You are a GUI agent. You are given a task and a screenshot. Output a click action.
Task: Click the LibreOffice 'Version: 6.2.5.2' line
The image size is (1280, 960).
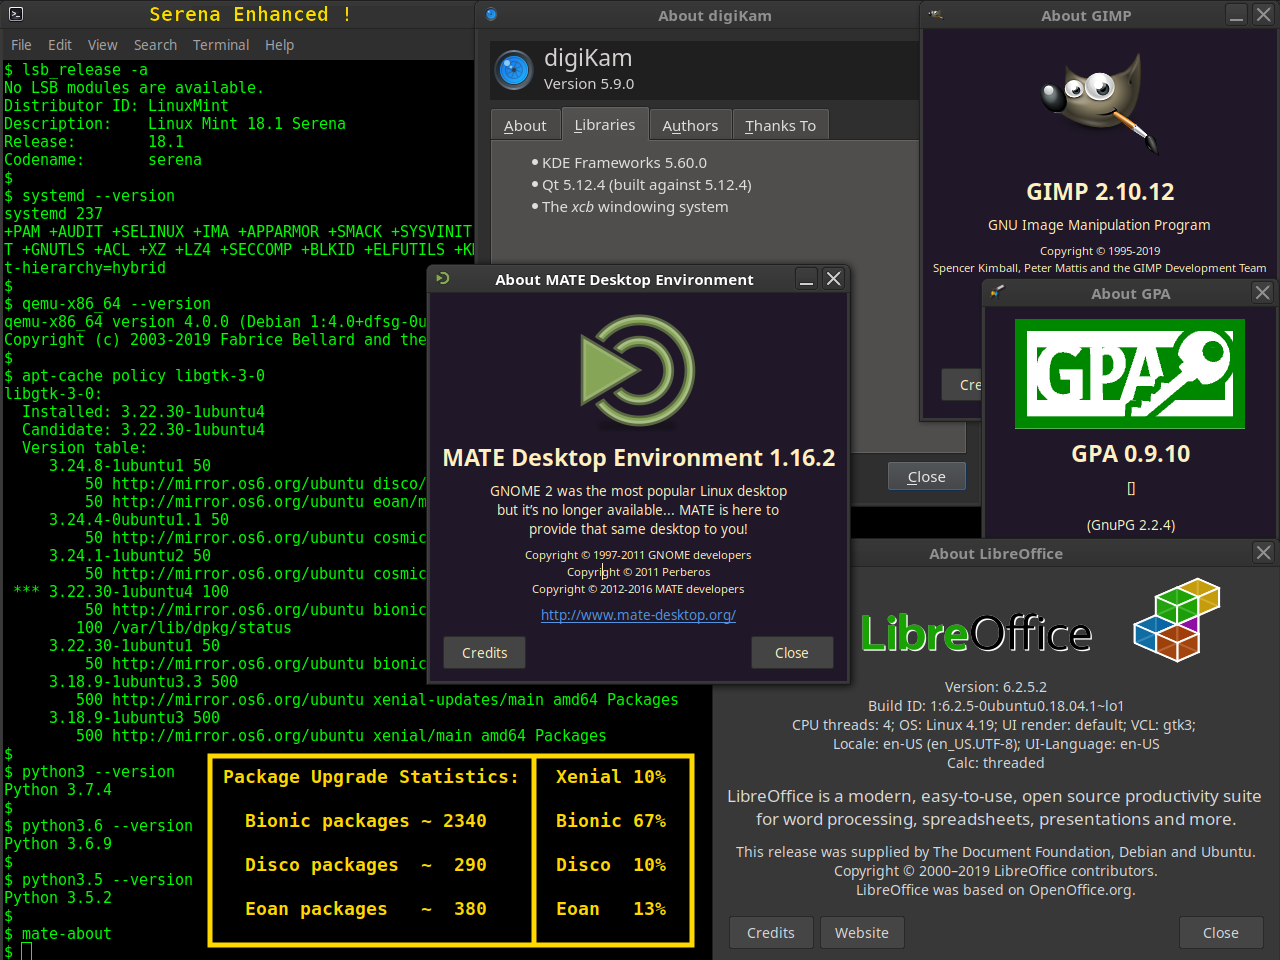pos(995,687)
